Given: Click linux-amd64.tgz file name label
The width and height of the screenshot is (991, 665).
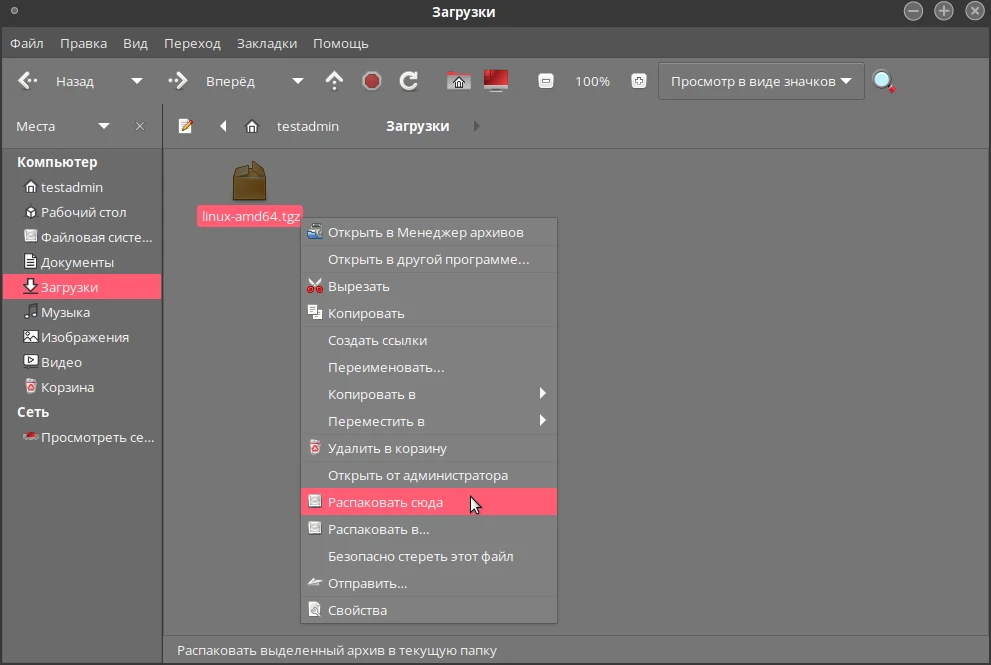Looking at the screenshot, I should click(250, 216).
